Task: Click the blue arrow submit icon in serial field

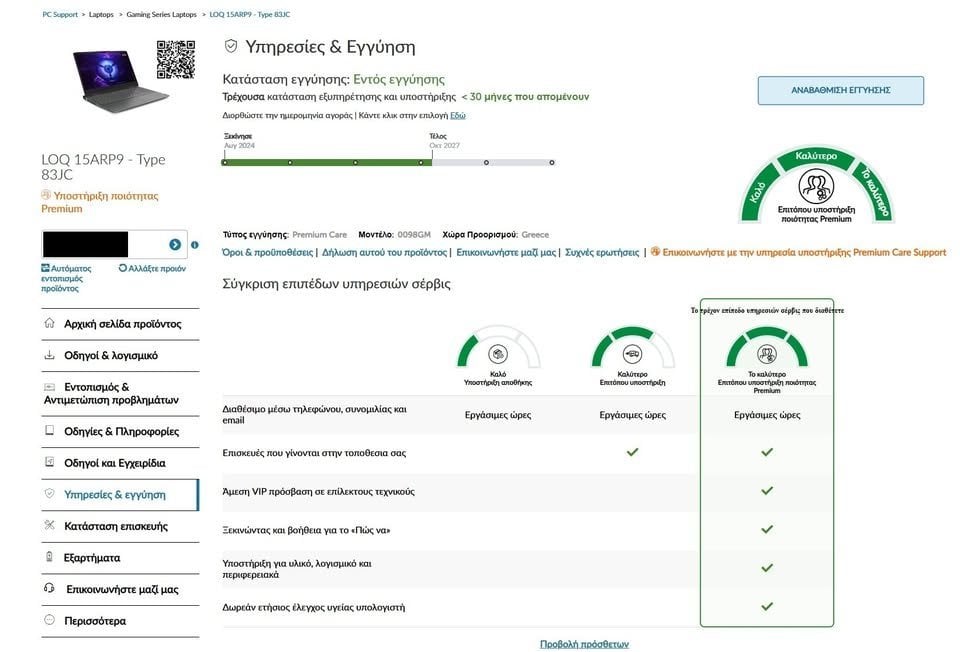Action: pos(175,244)
